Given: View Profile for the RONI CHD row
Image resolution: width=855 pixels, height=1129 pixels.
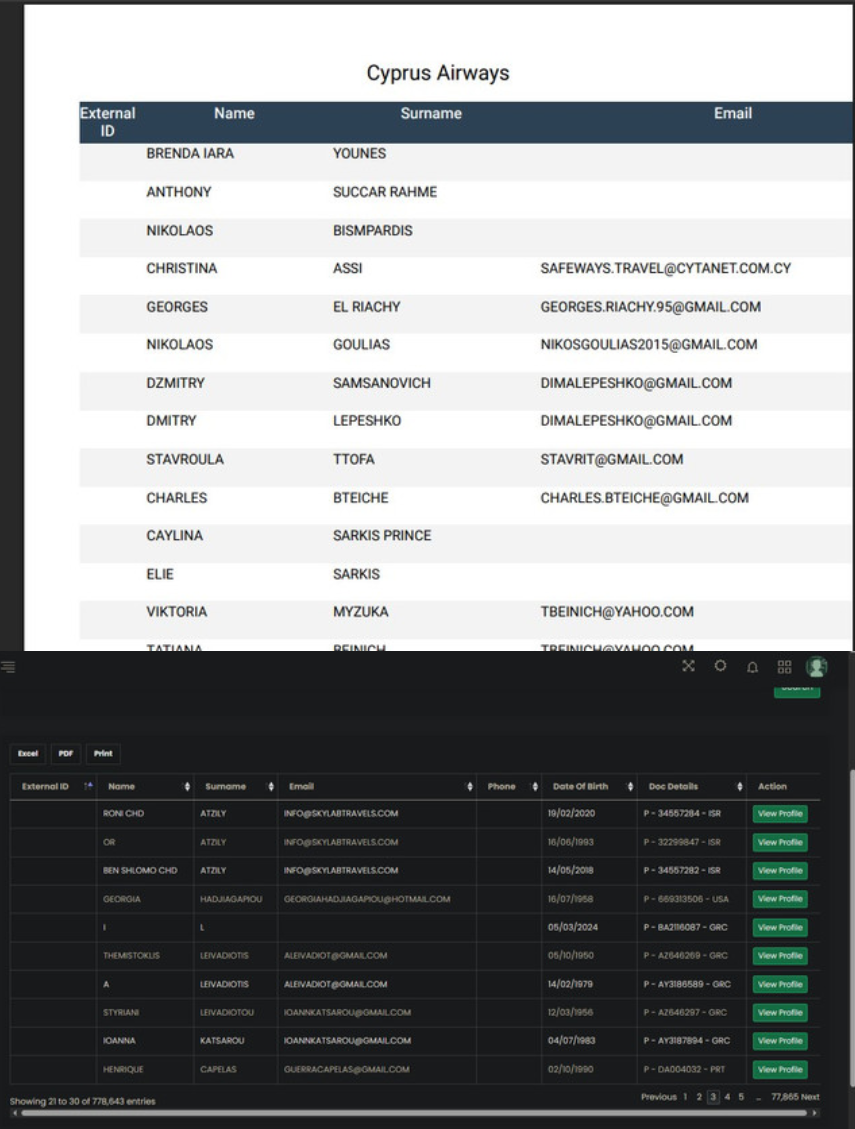Looking at the screenshot, I should (x=780, y=814).
